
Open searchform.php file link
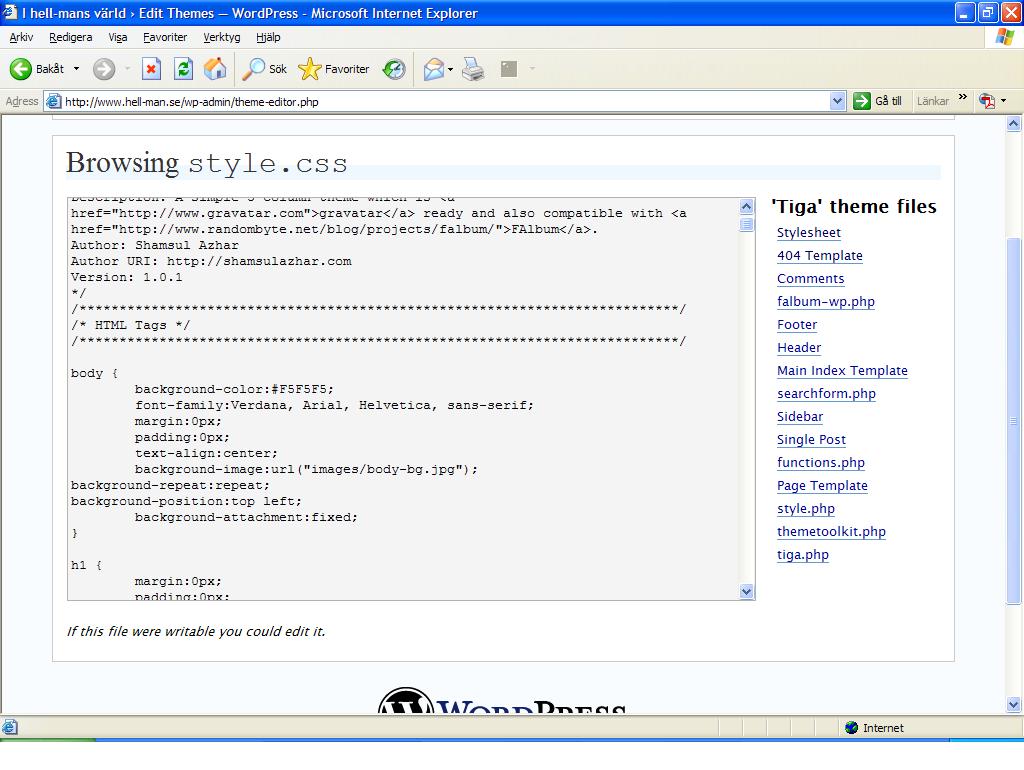[826, 394]
